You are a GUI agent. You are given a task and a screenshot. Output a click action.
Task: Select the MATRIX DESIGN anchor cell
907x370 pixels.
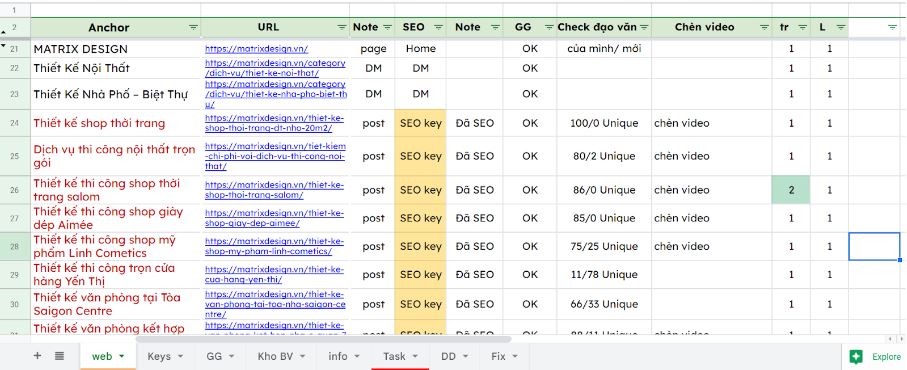click(116, 49)
